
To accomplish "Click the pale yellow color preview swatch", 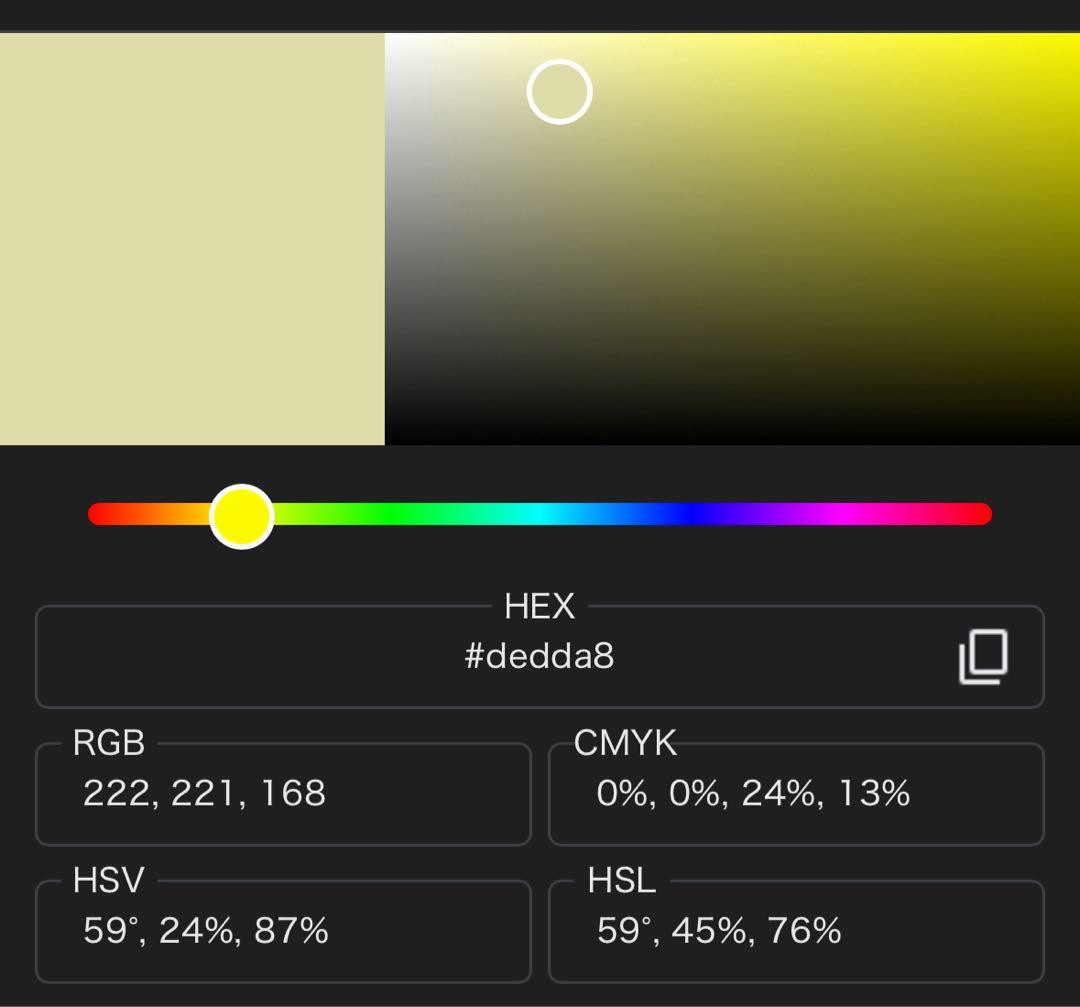I will [x=192, y=239].
